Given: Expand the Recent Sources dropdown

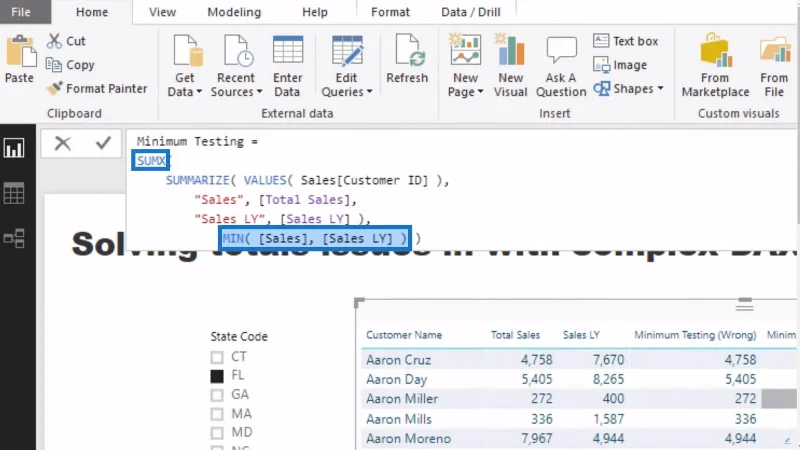Looking at the screenshot, I should [x=259, y=92].
